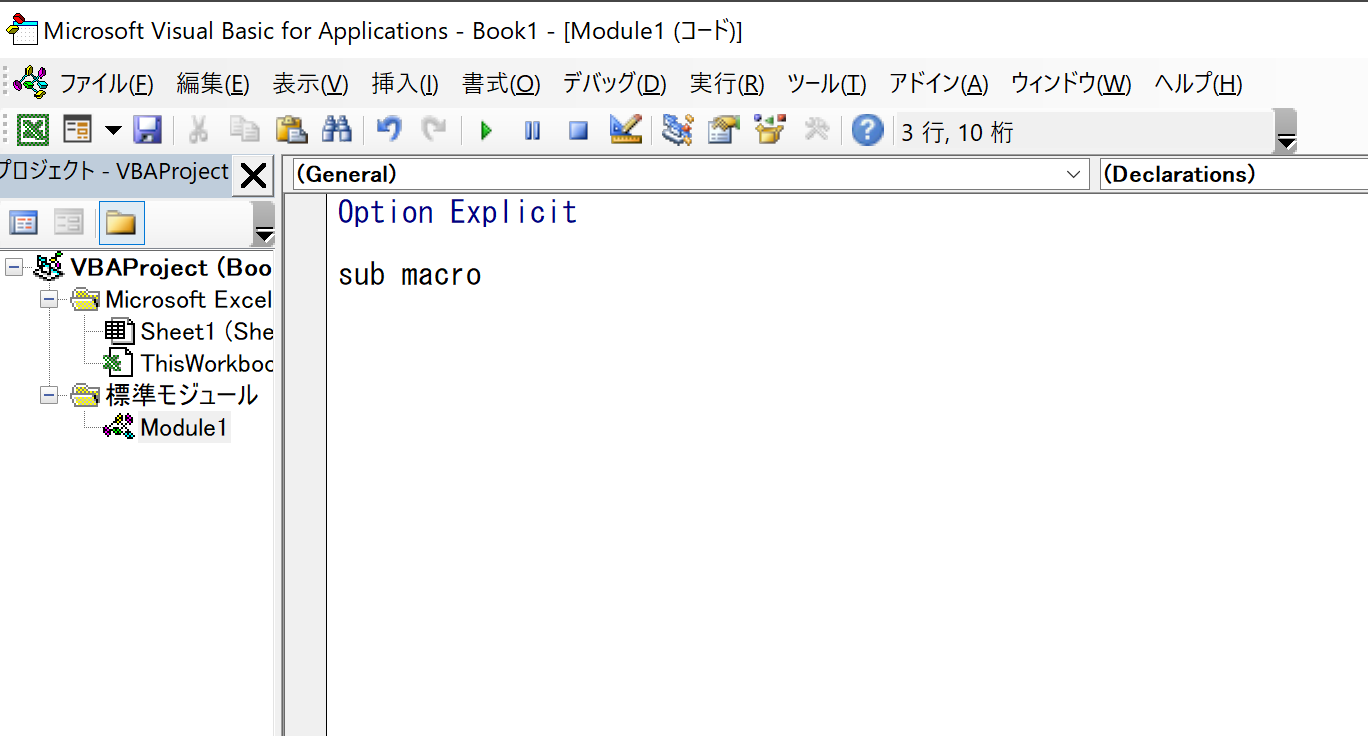Viewport: 1368px width, 736px height.
Task: Open the Properties Window icon
Action: pos(723,130)
